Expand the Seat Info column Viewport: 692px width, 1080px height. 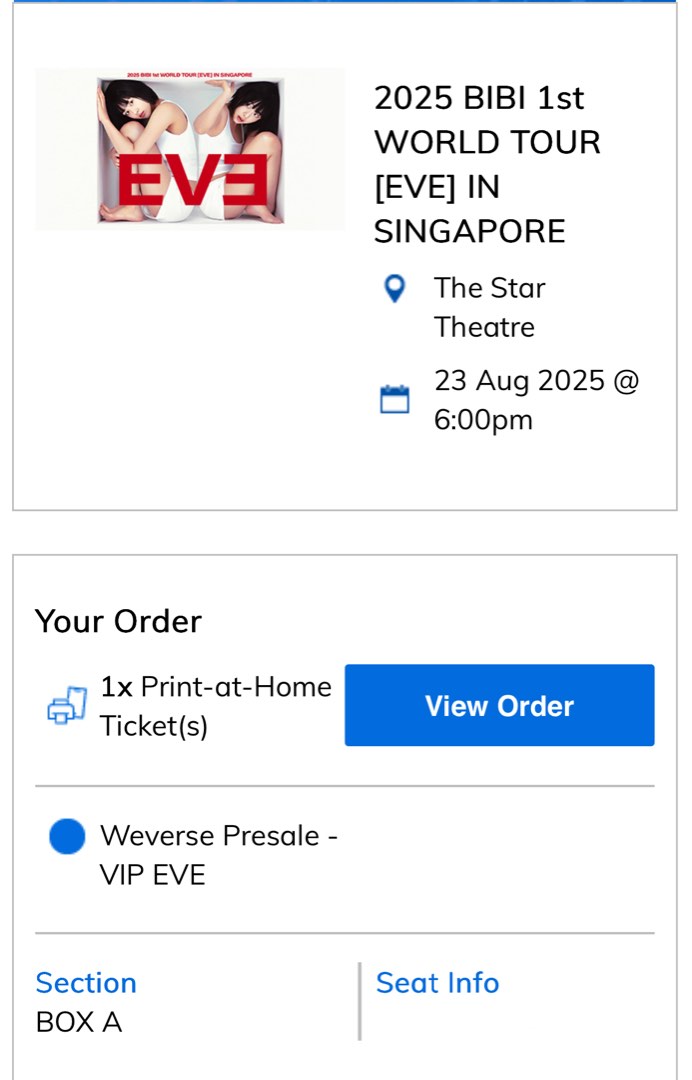pyautogui.click(x=437, y=984)
